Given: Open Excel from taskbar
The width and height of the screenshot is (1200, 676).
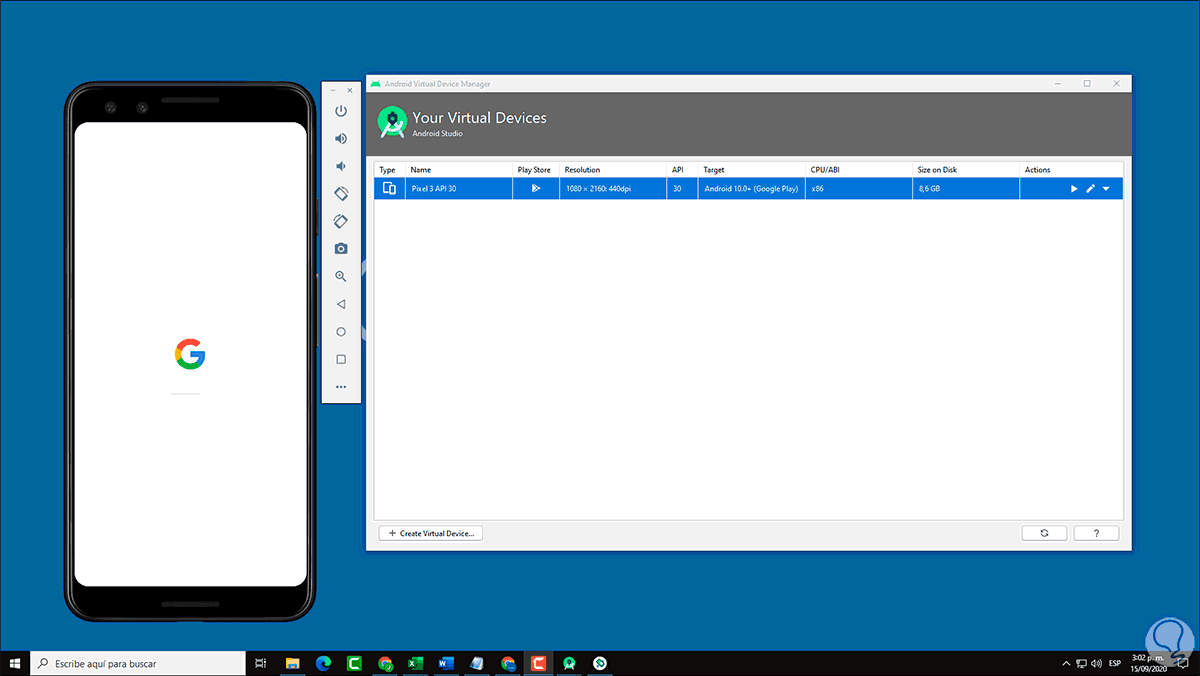Looking at the screenshot, I should 415,662.
